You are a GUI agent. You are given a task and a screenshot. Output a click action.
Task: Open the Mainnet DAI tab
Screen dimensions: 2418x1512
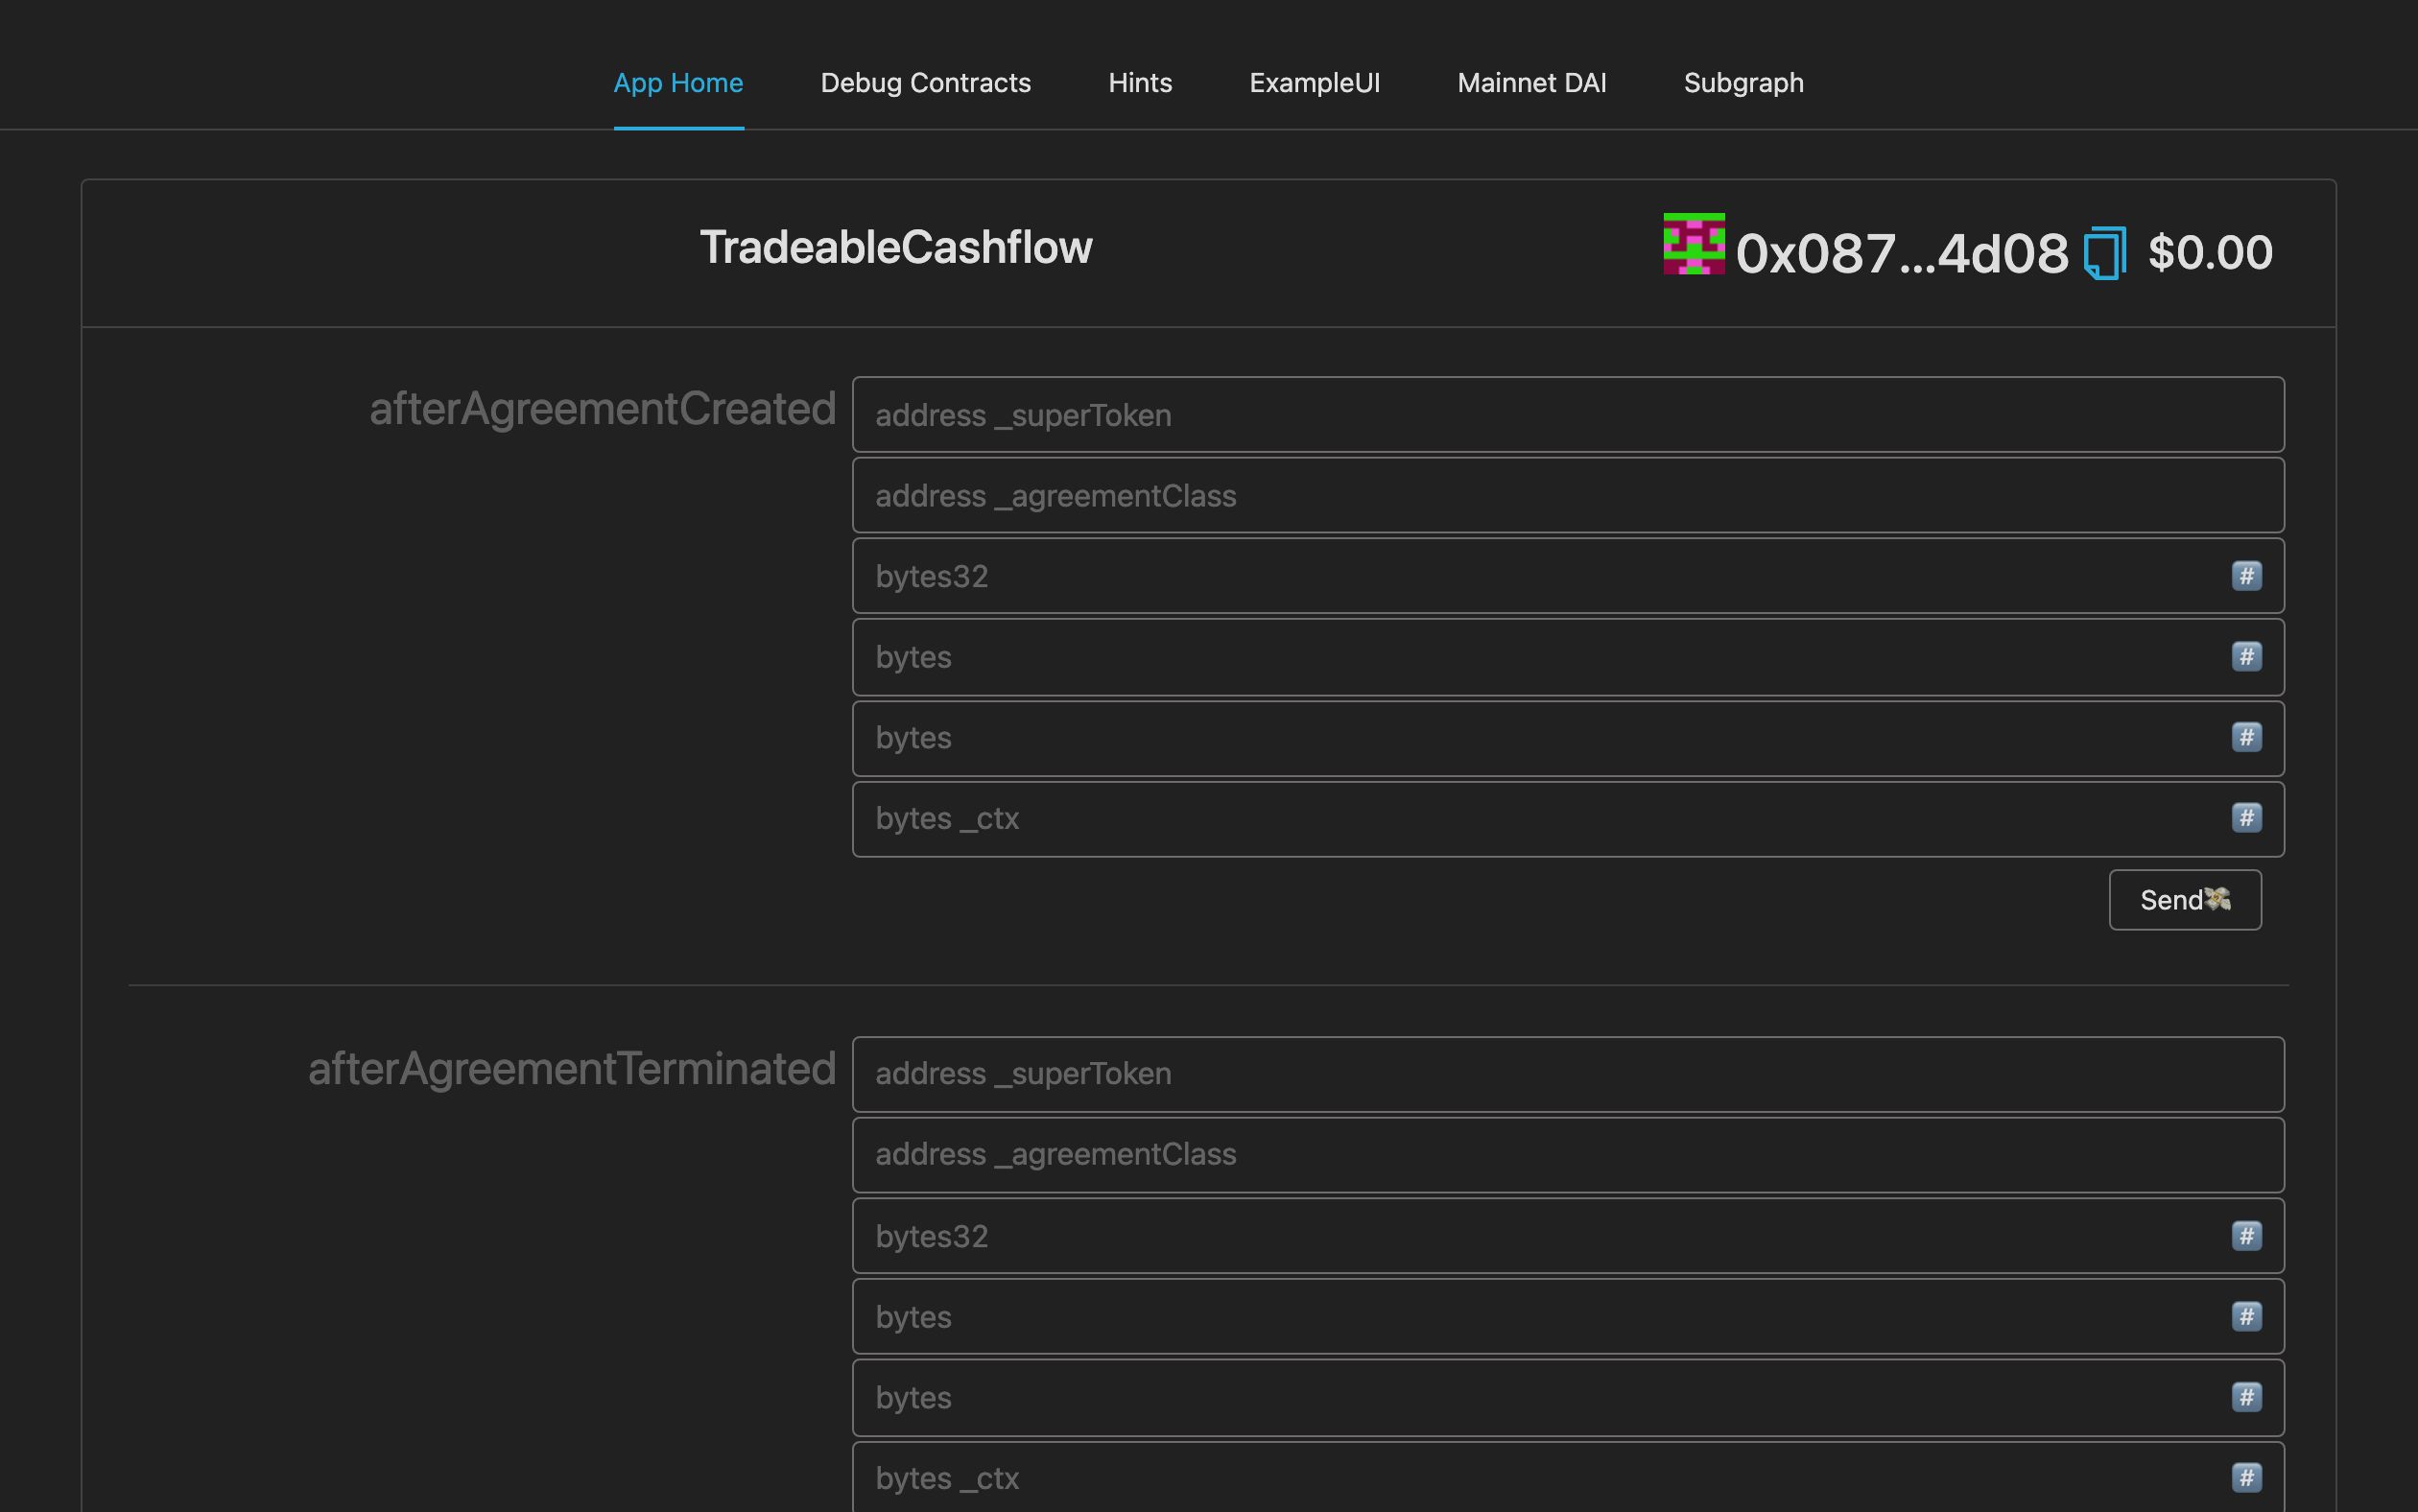(1531, 83)
